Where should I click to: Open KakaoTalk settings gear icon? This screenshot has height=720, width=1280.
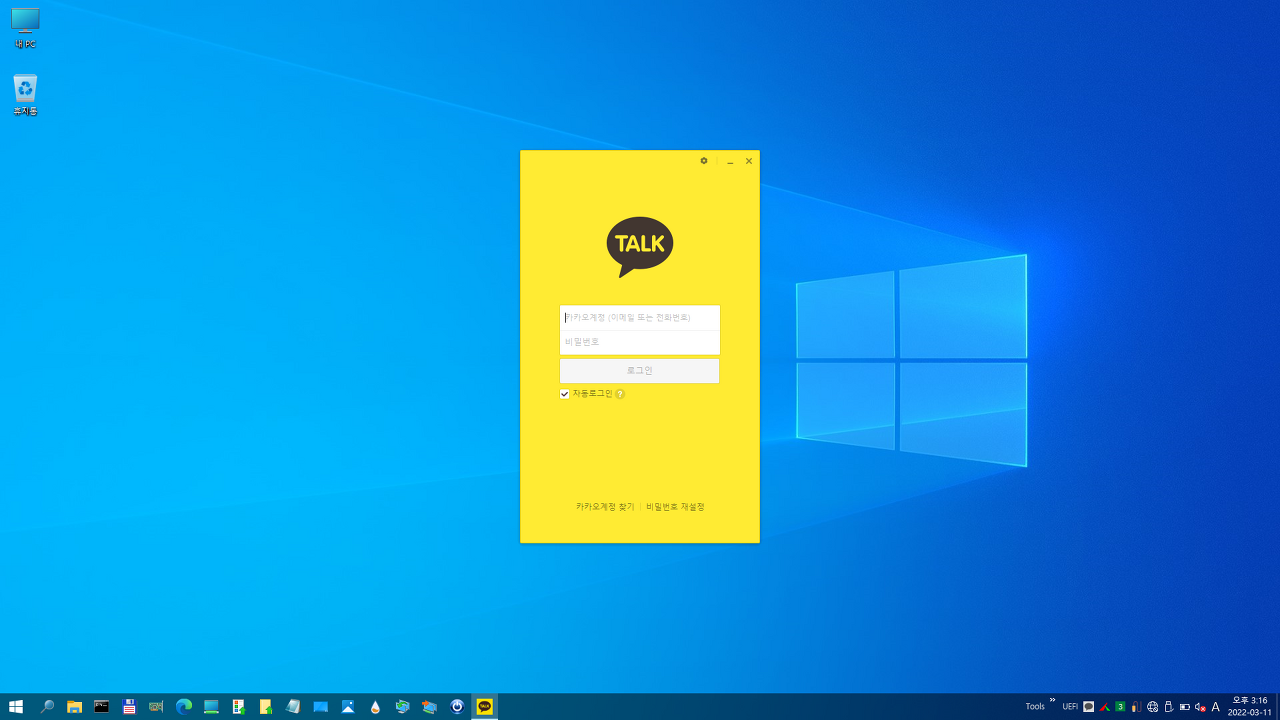coord(704,161)
